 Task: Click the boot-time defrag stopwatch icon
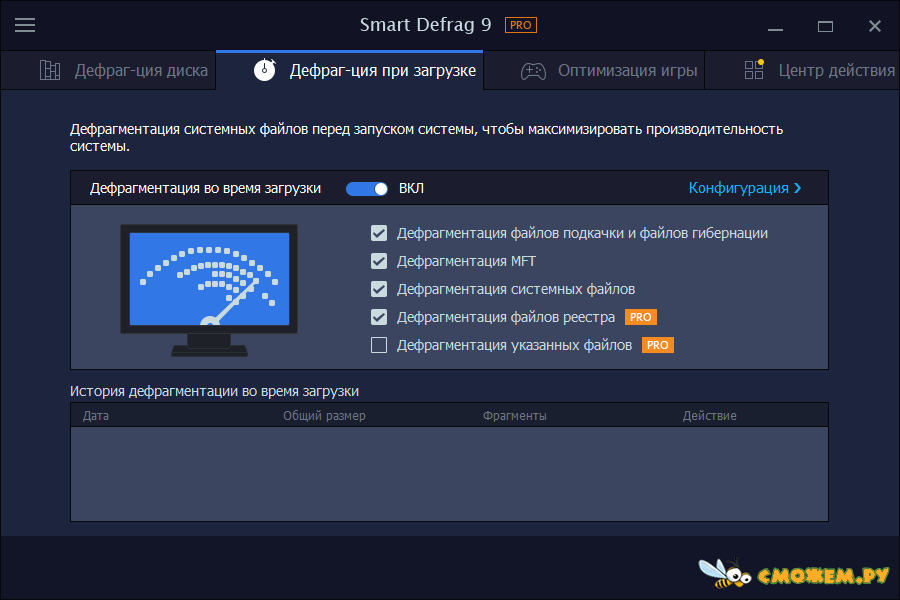click(265, 69)
